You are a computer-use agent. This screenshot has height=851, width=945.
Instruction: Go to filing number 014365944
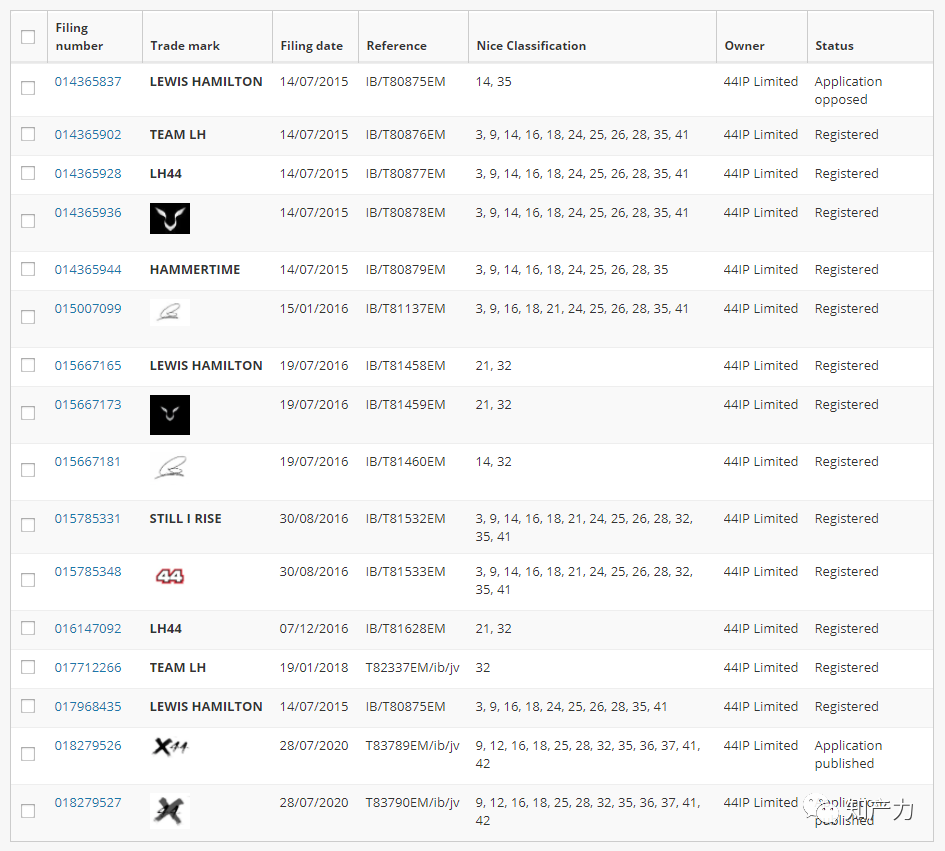click(88, 269)
